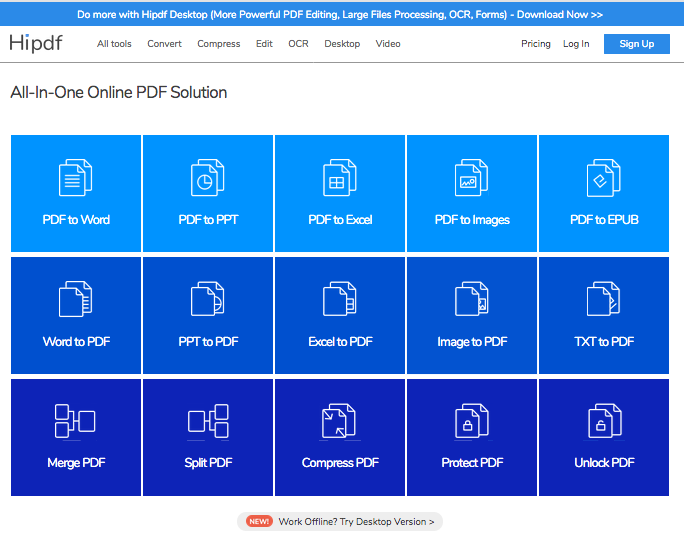The image size is (684, 546).
Task: Open the Compress menu item
Action: point(219,44)
